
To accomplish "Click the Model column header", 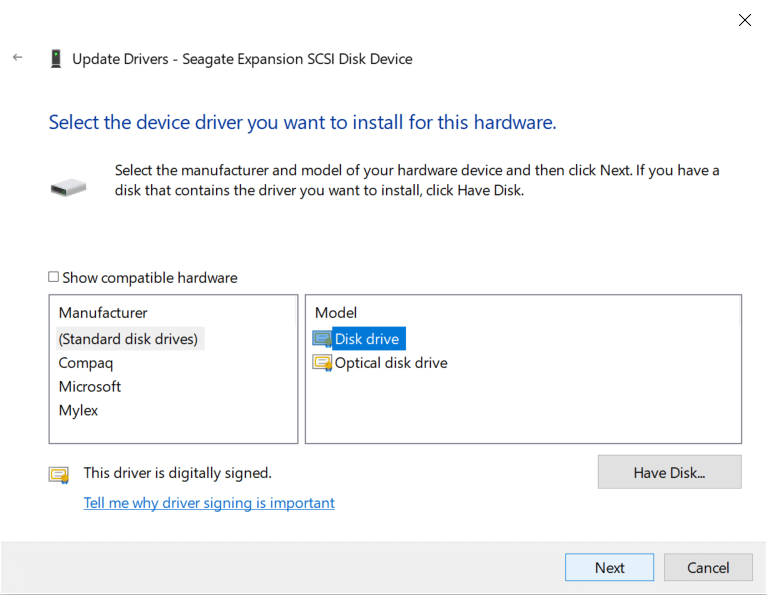I will point(336,313).
